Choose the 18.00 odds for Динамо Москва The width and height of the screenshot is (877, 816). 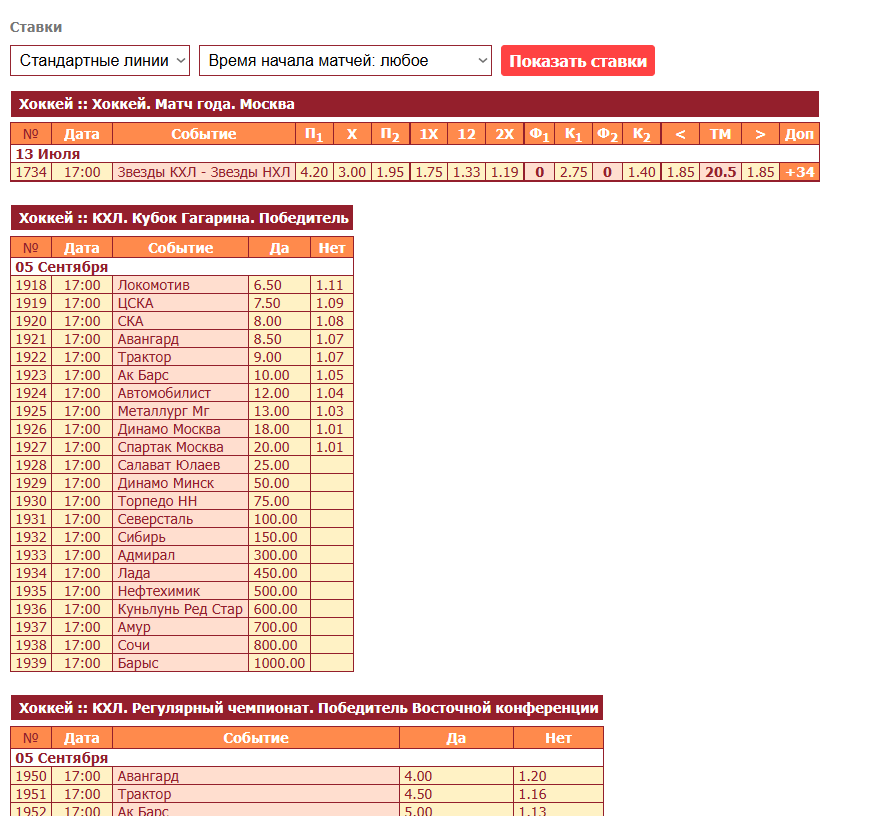point(279,429)
